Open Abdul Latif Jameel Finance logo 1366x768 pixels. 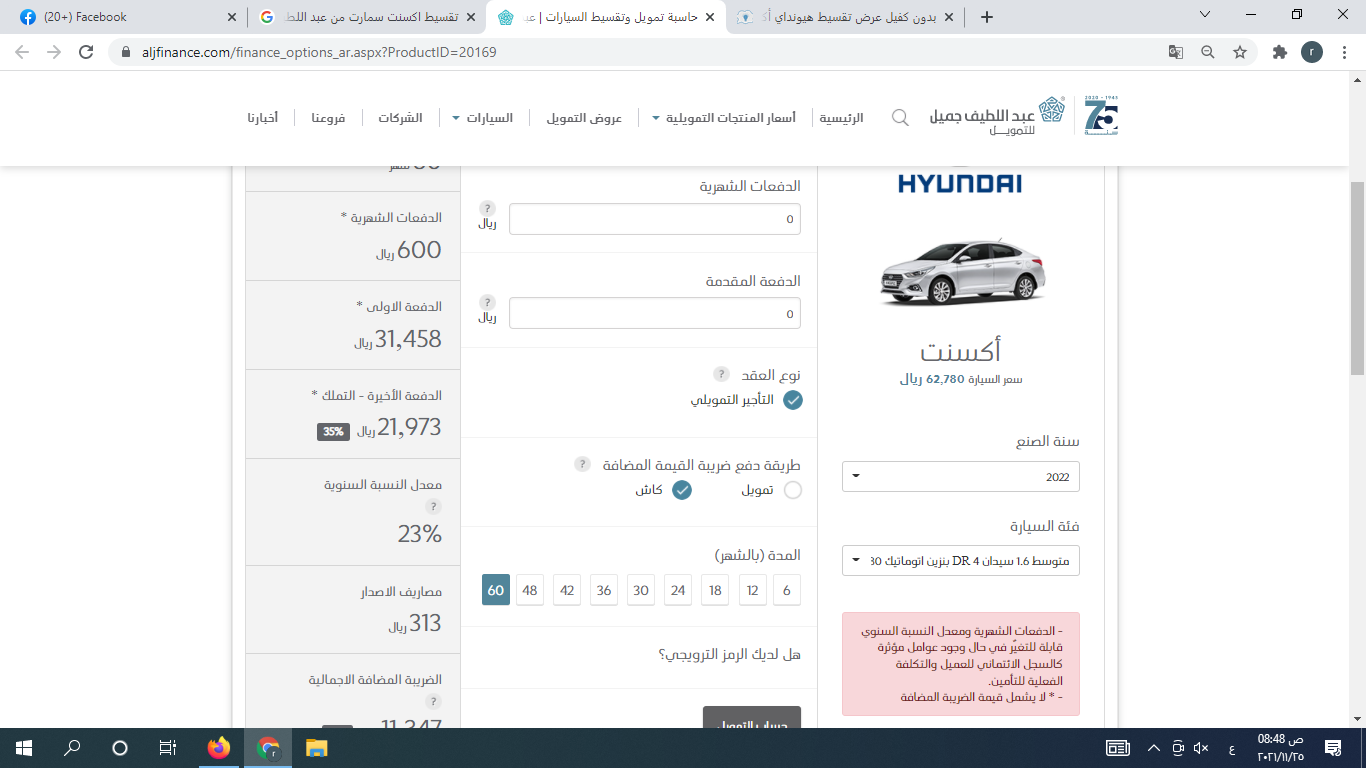tap(997, 116)
